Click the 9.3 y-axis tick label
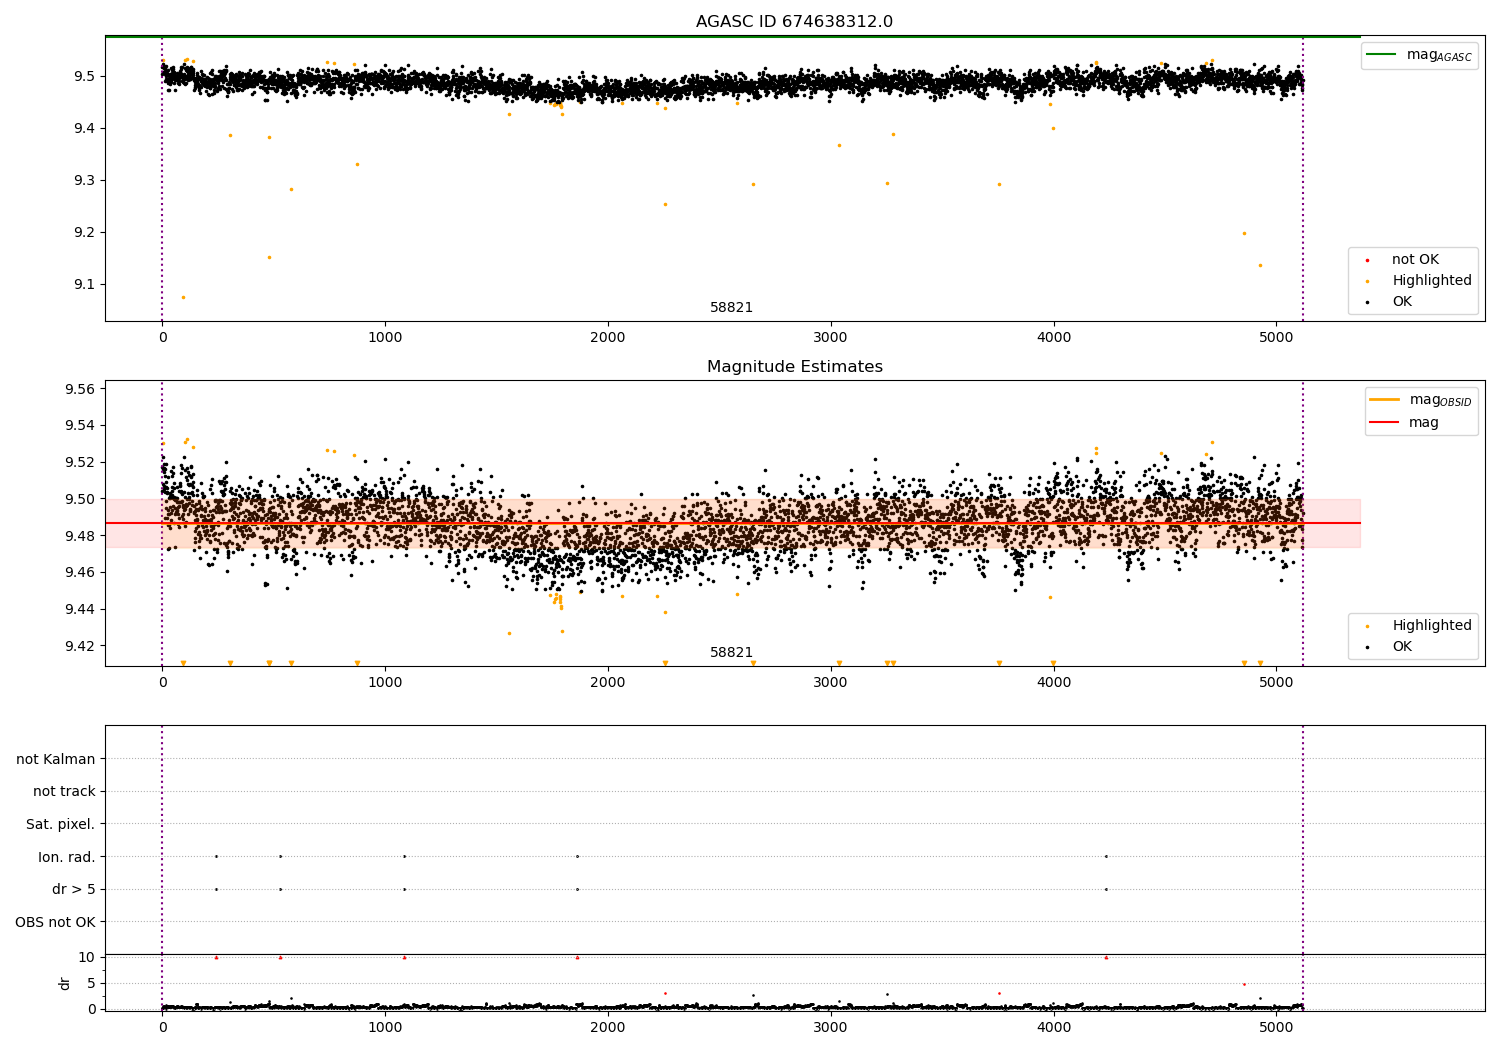Image resolution: width=1500 pixels, height=1050 pixels. click(x=84, y=181)
